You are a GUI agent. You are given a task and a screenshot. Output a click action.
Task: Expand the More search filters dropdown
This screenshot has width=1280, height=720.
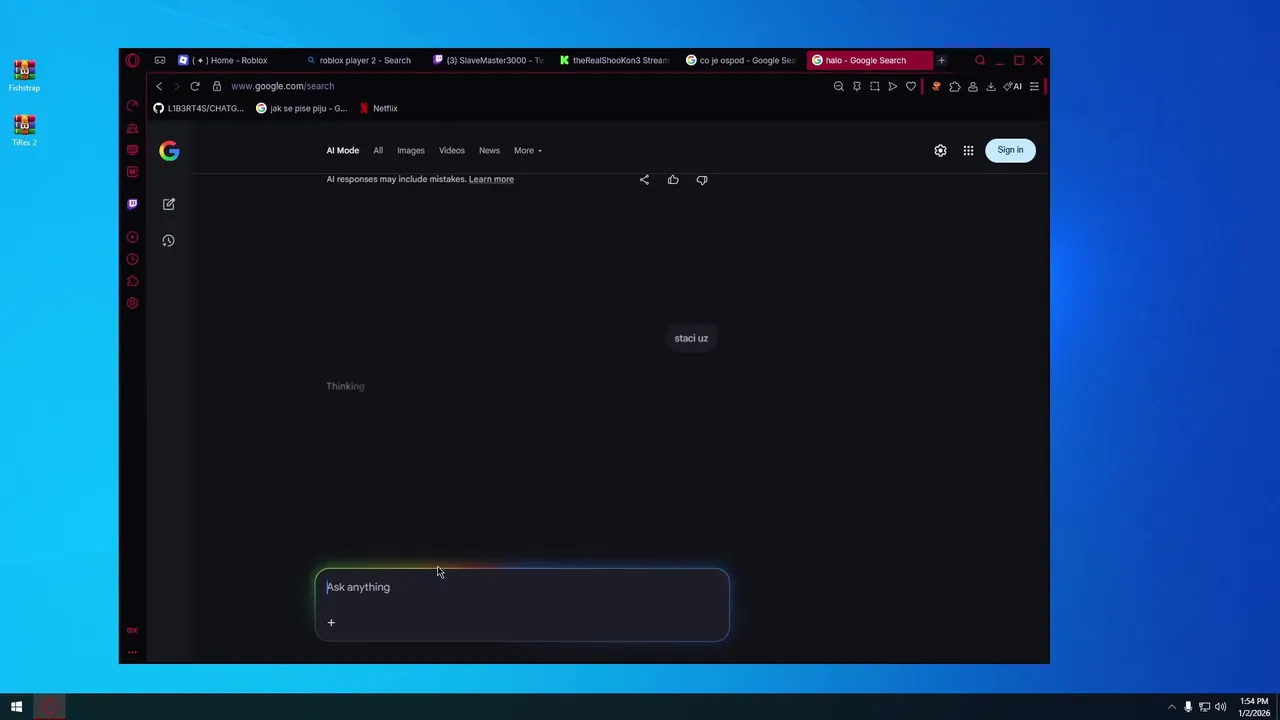(528, 151)
